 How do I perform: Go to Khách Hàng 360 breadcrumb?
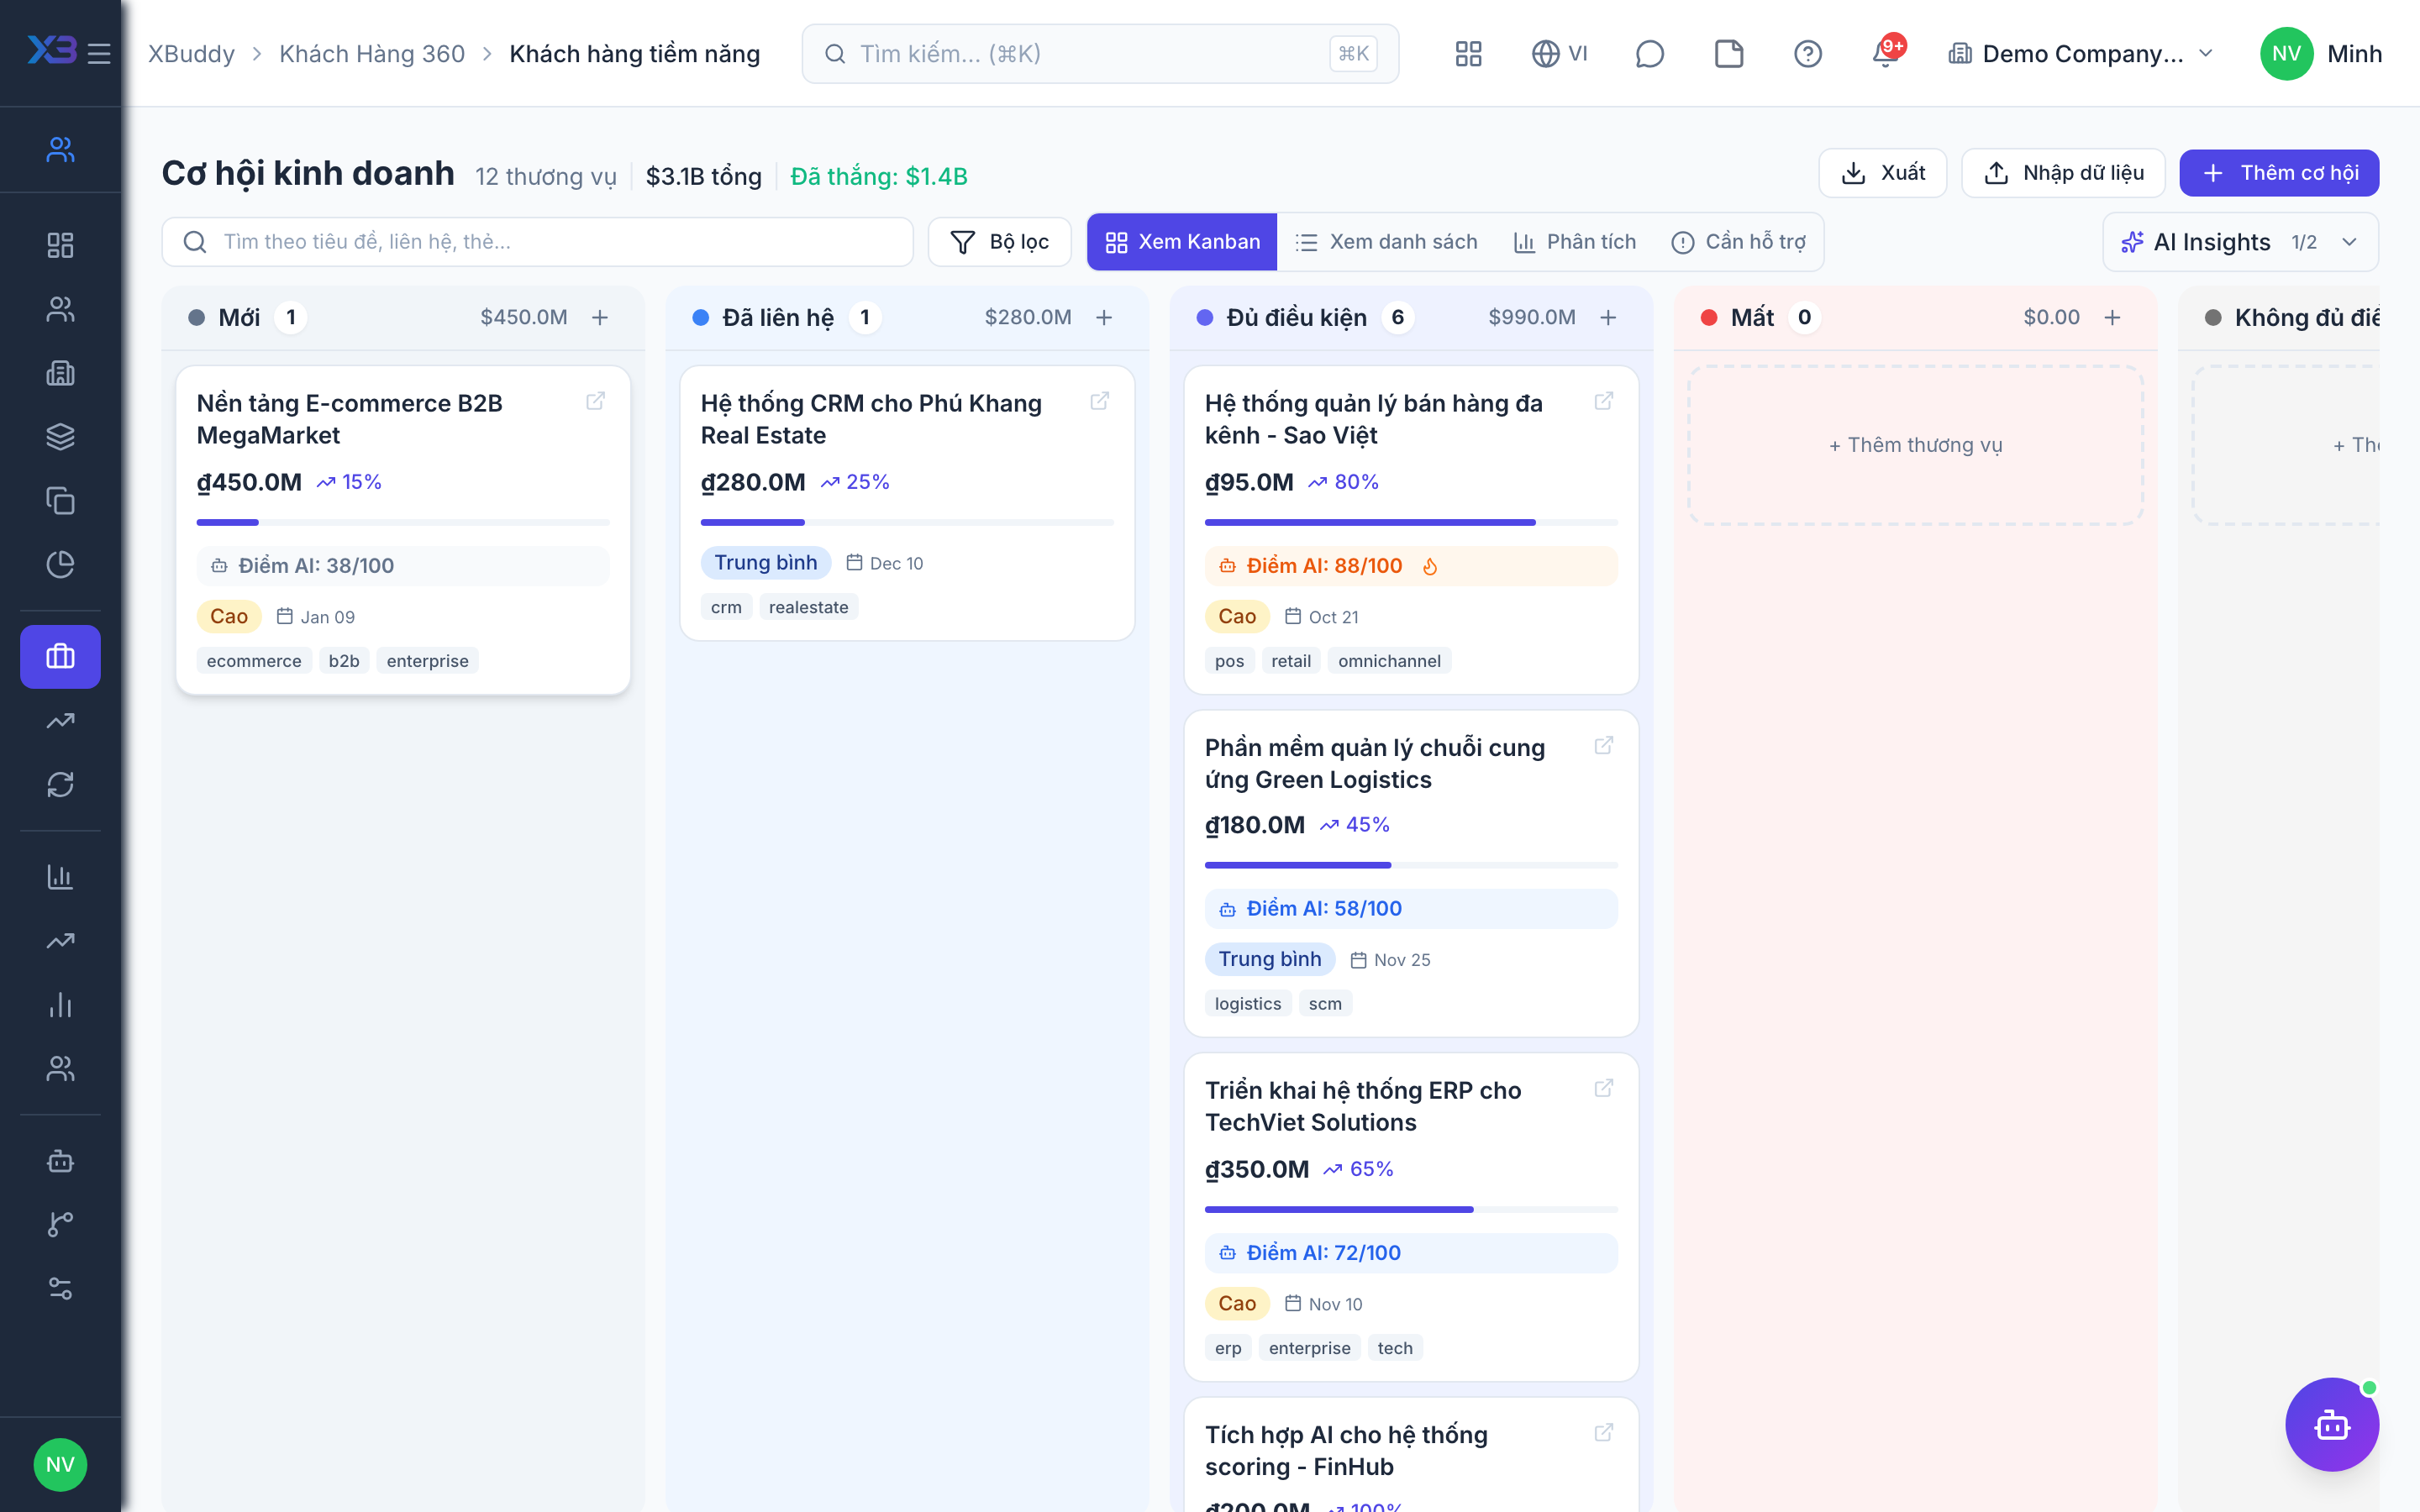click(372, 54)
